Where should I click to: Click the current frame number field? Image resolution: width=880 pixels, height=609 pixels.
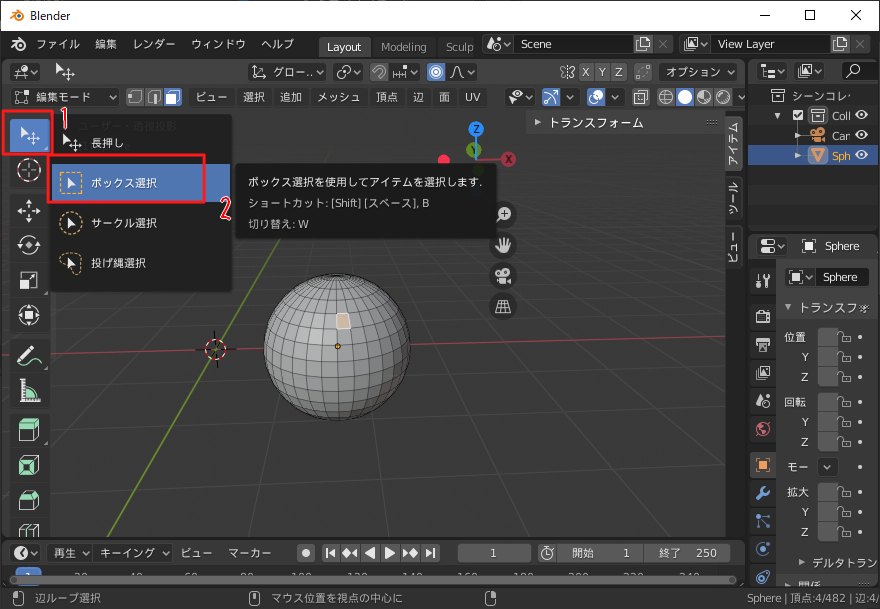pyautogui.click(x=494, y=553)
